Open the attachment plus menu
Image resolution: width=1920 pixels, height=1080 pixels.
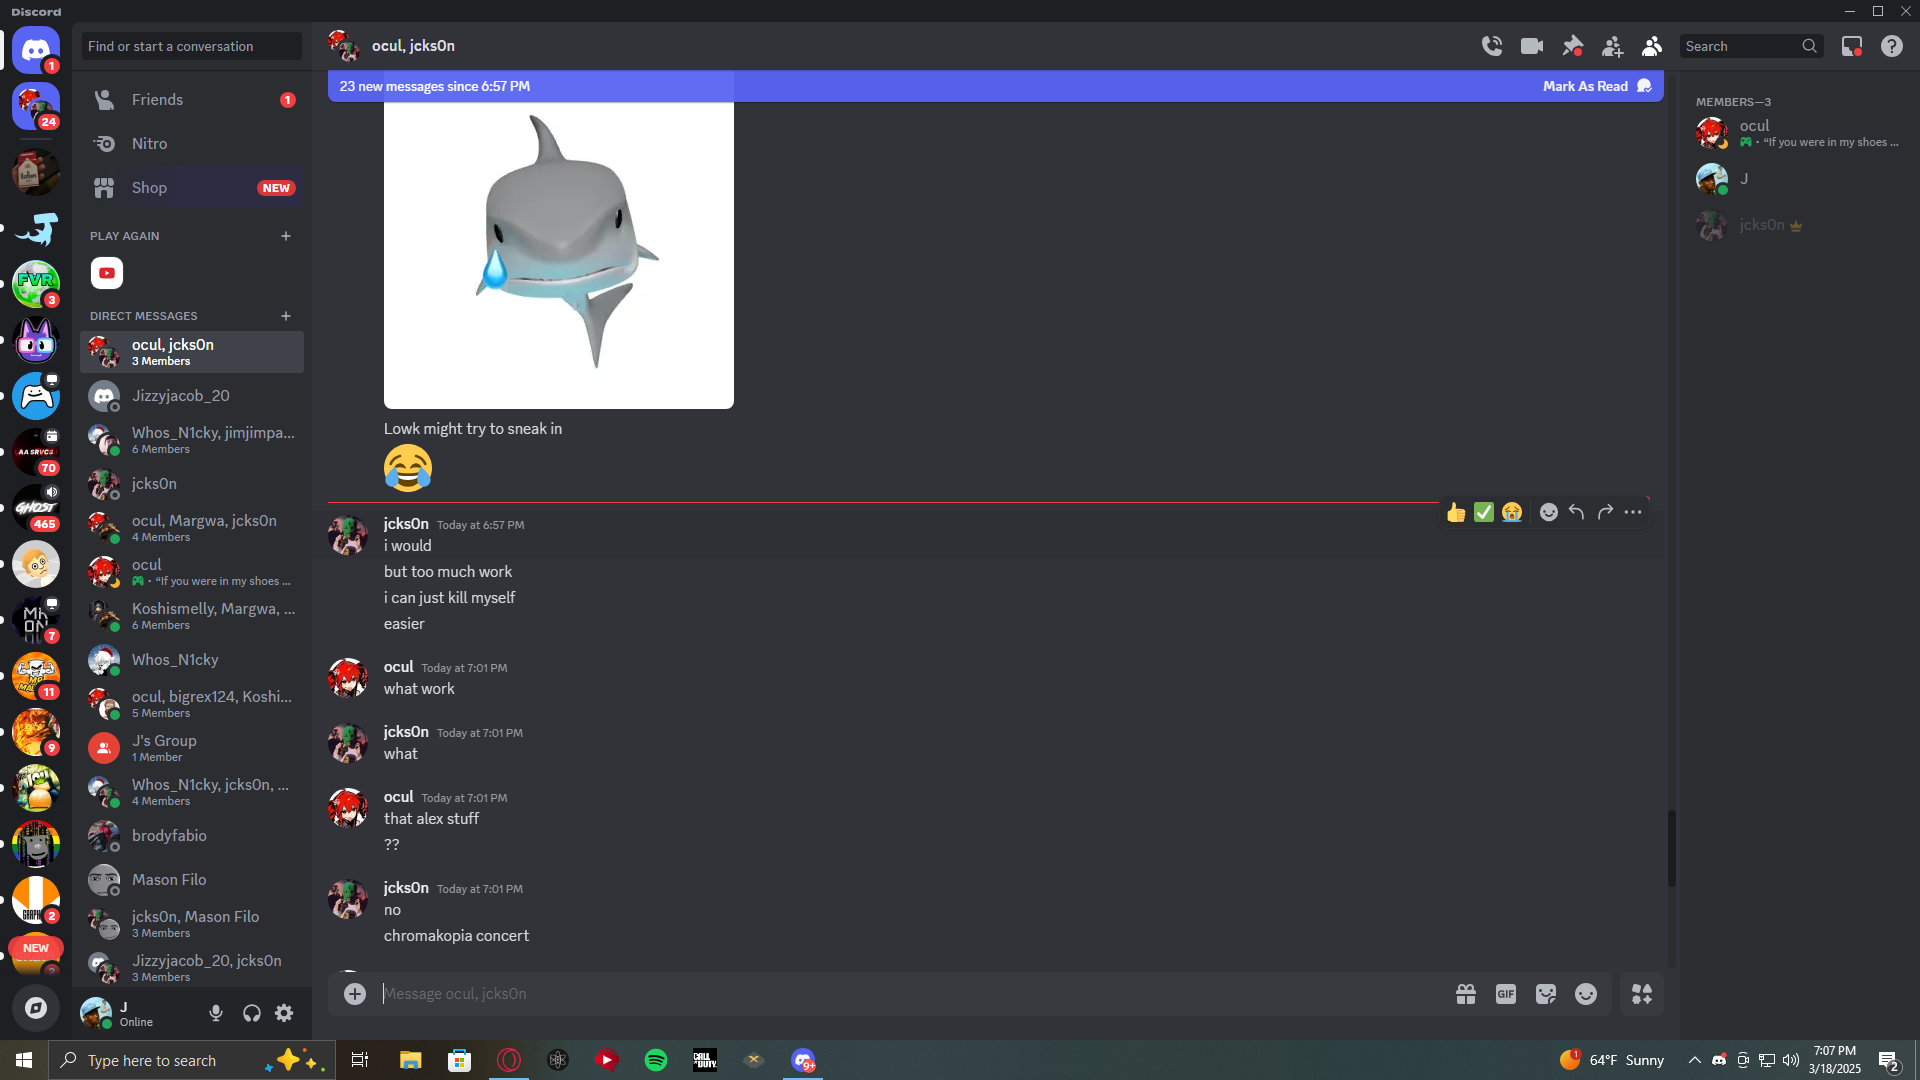pyautogui.click(x=355, y=994)
